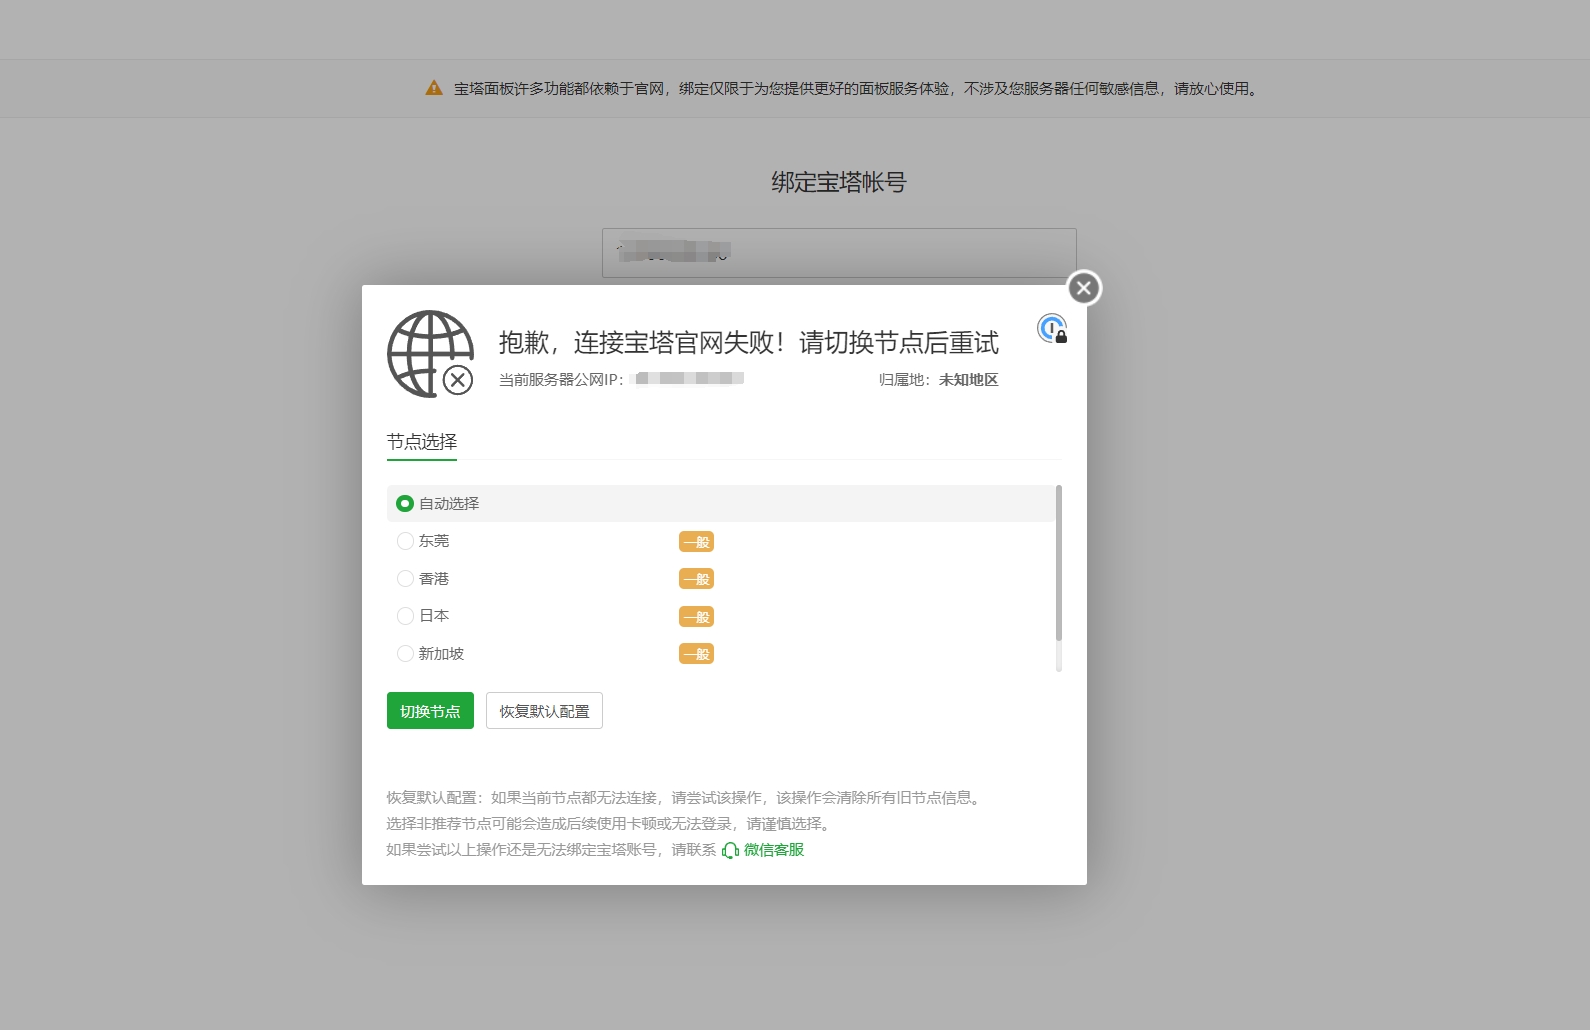
Task: Click the lock alert icon in dialog corner
Action: coord(1052,328)
